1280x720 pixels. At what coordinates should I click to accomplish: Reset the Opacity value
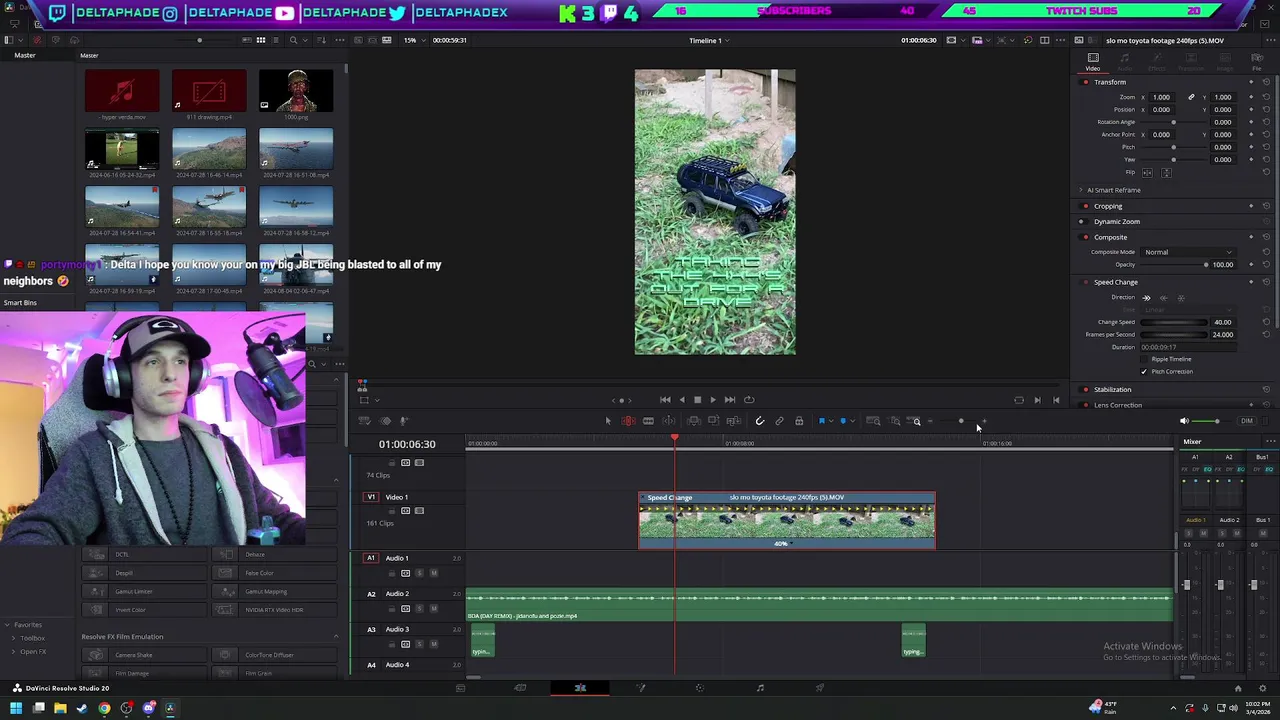click(1266, 265)
